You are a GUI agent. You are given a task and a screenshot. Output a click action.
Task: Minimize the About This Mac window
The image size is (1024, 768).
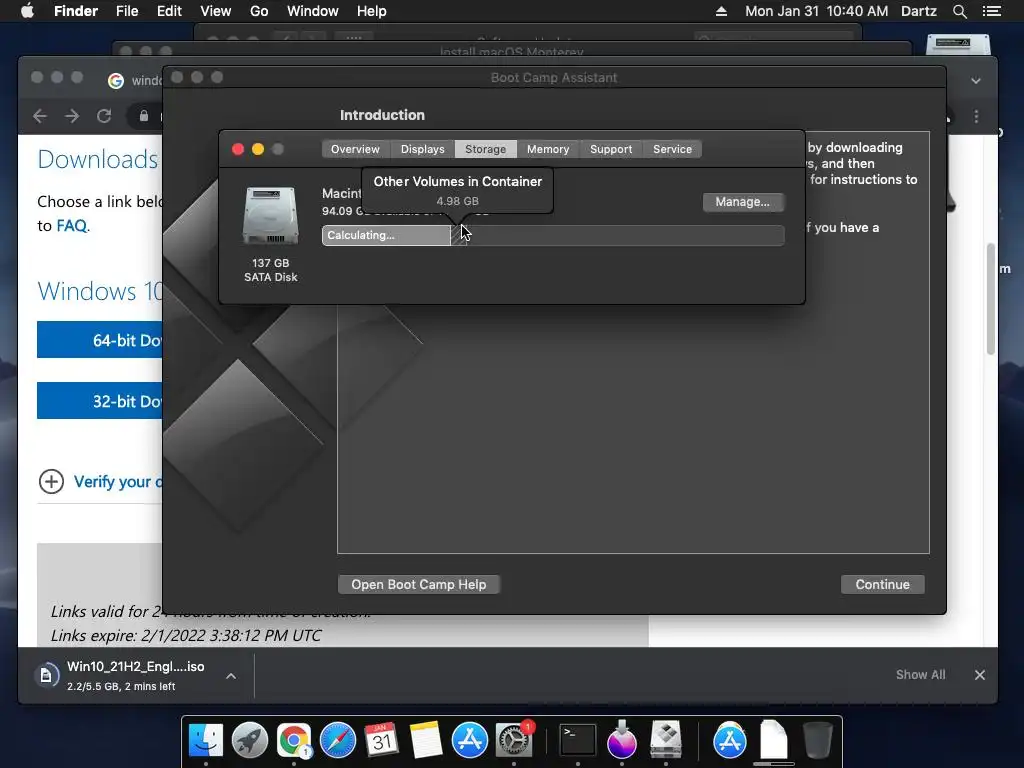(258, 149)
